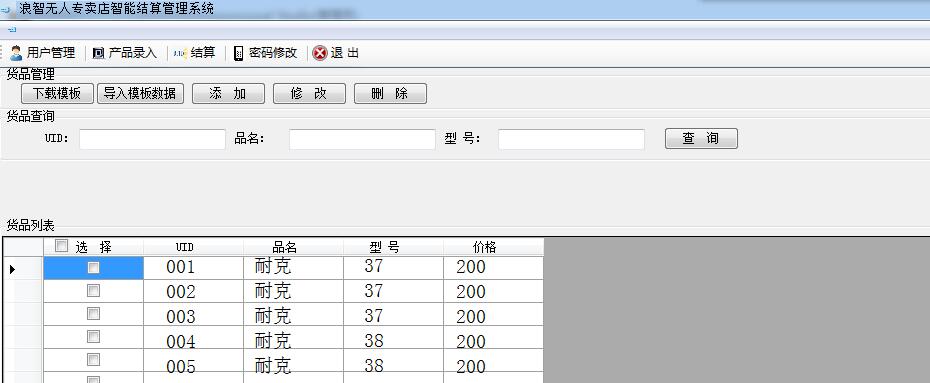Open 用户管理 user management toolbar item

pos(43,53)
